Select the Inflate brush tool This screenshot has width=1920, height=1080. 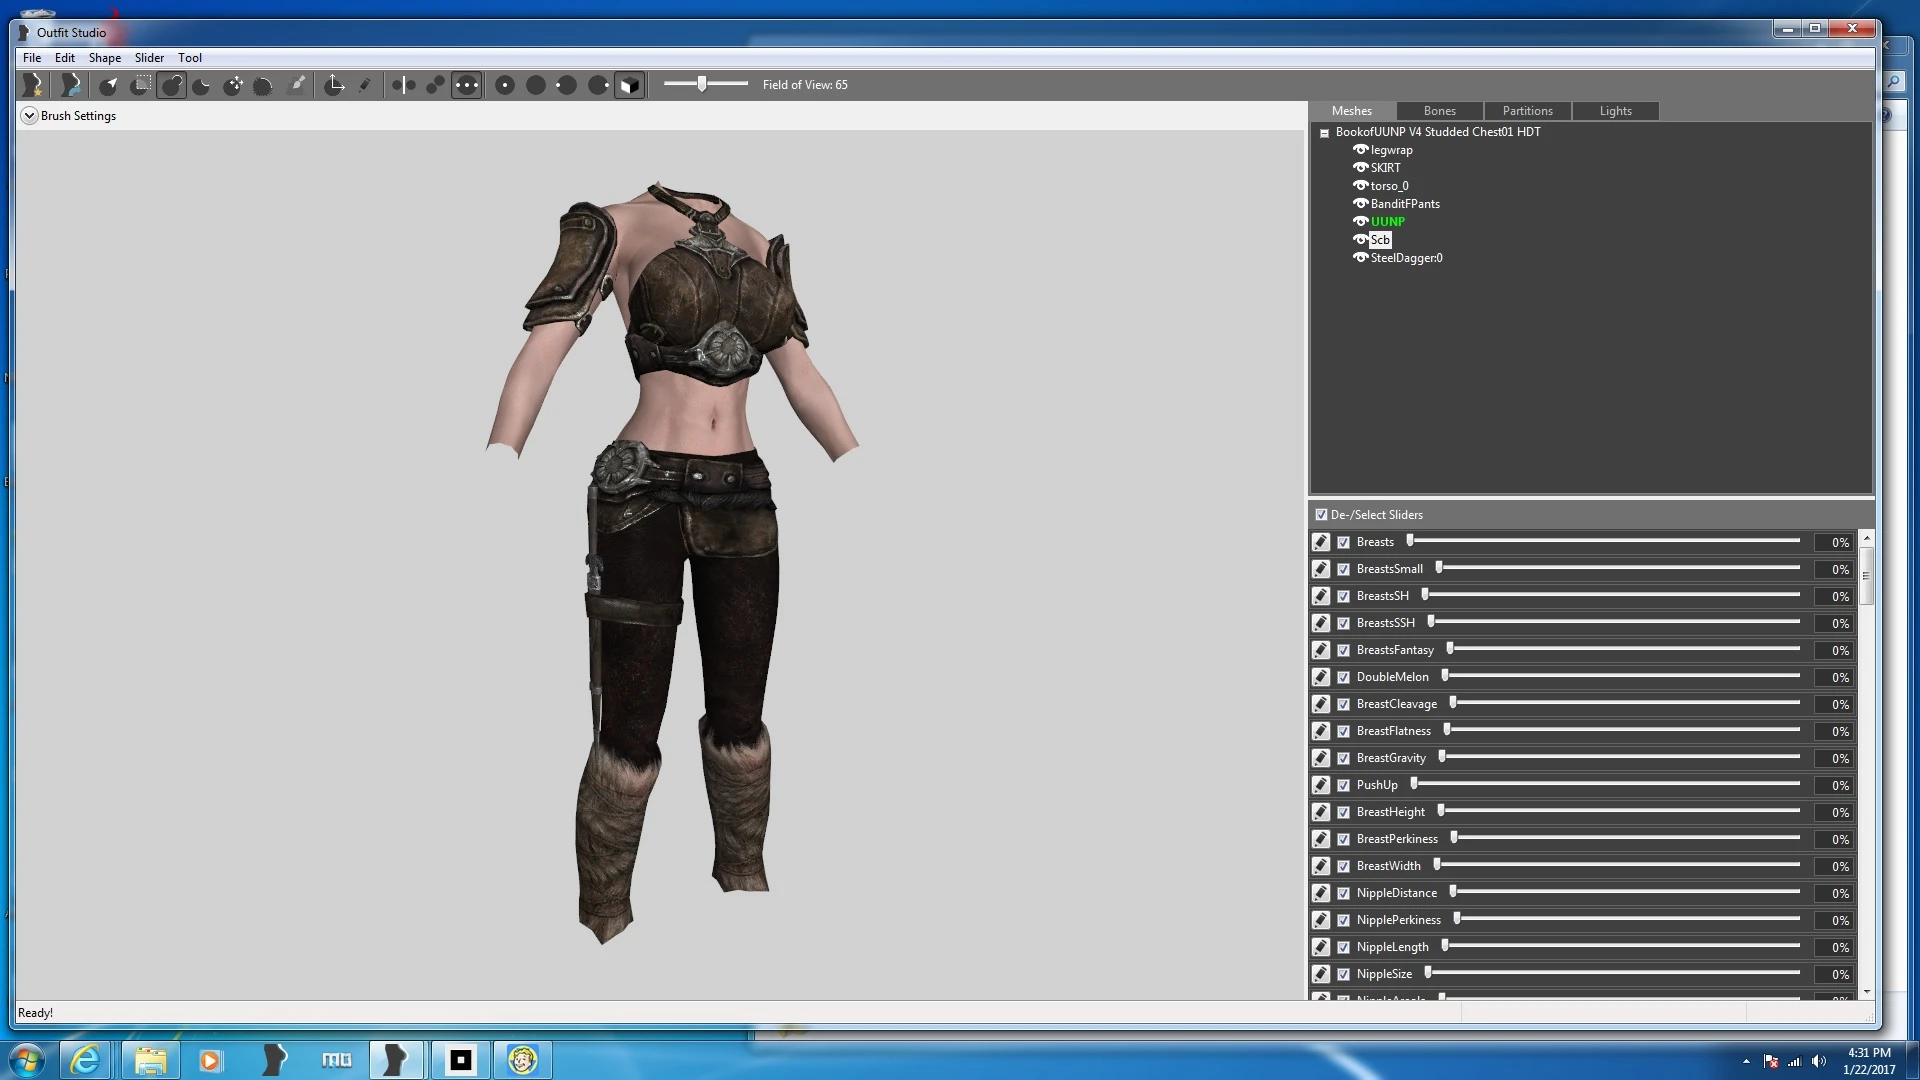coord(172,85)
